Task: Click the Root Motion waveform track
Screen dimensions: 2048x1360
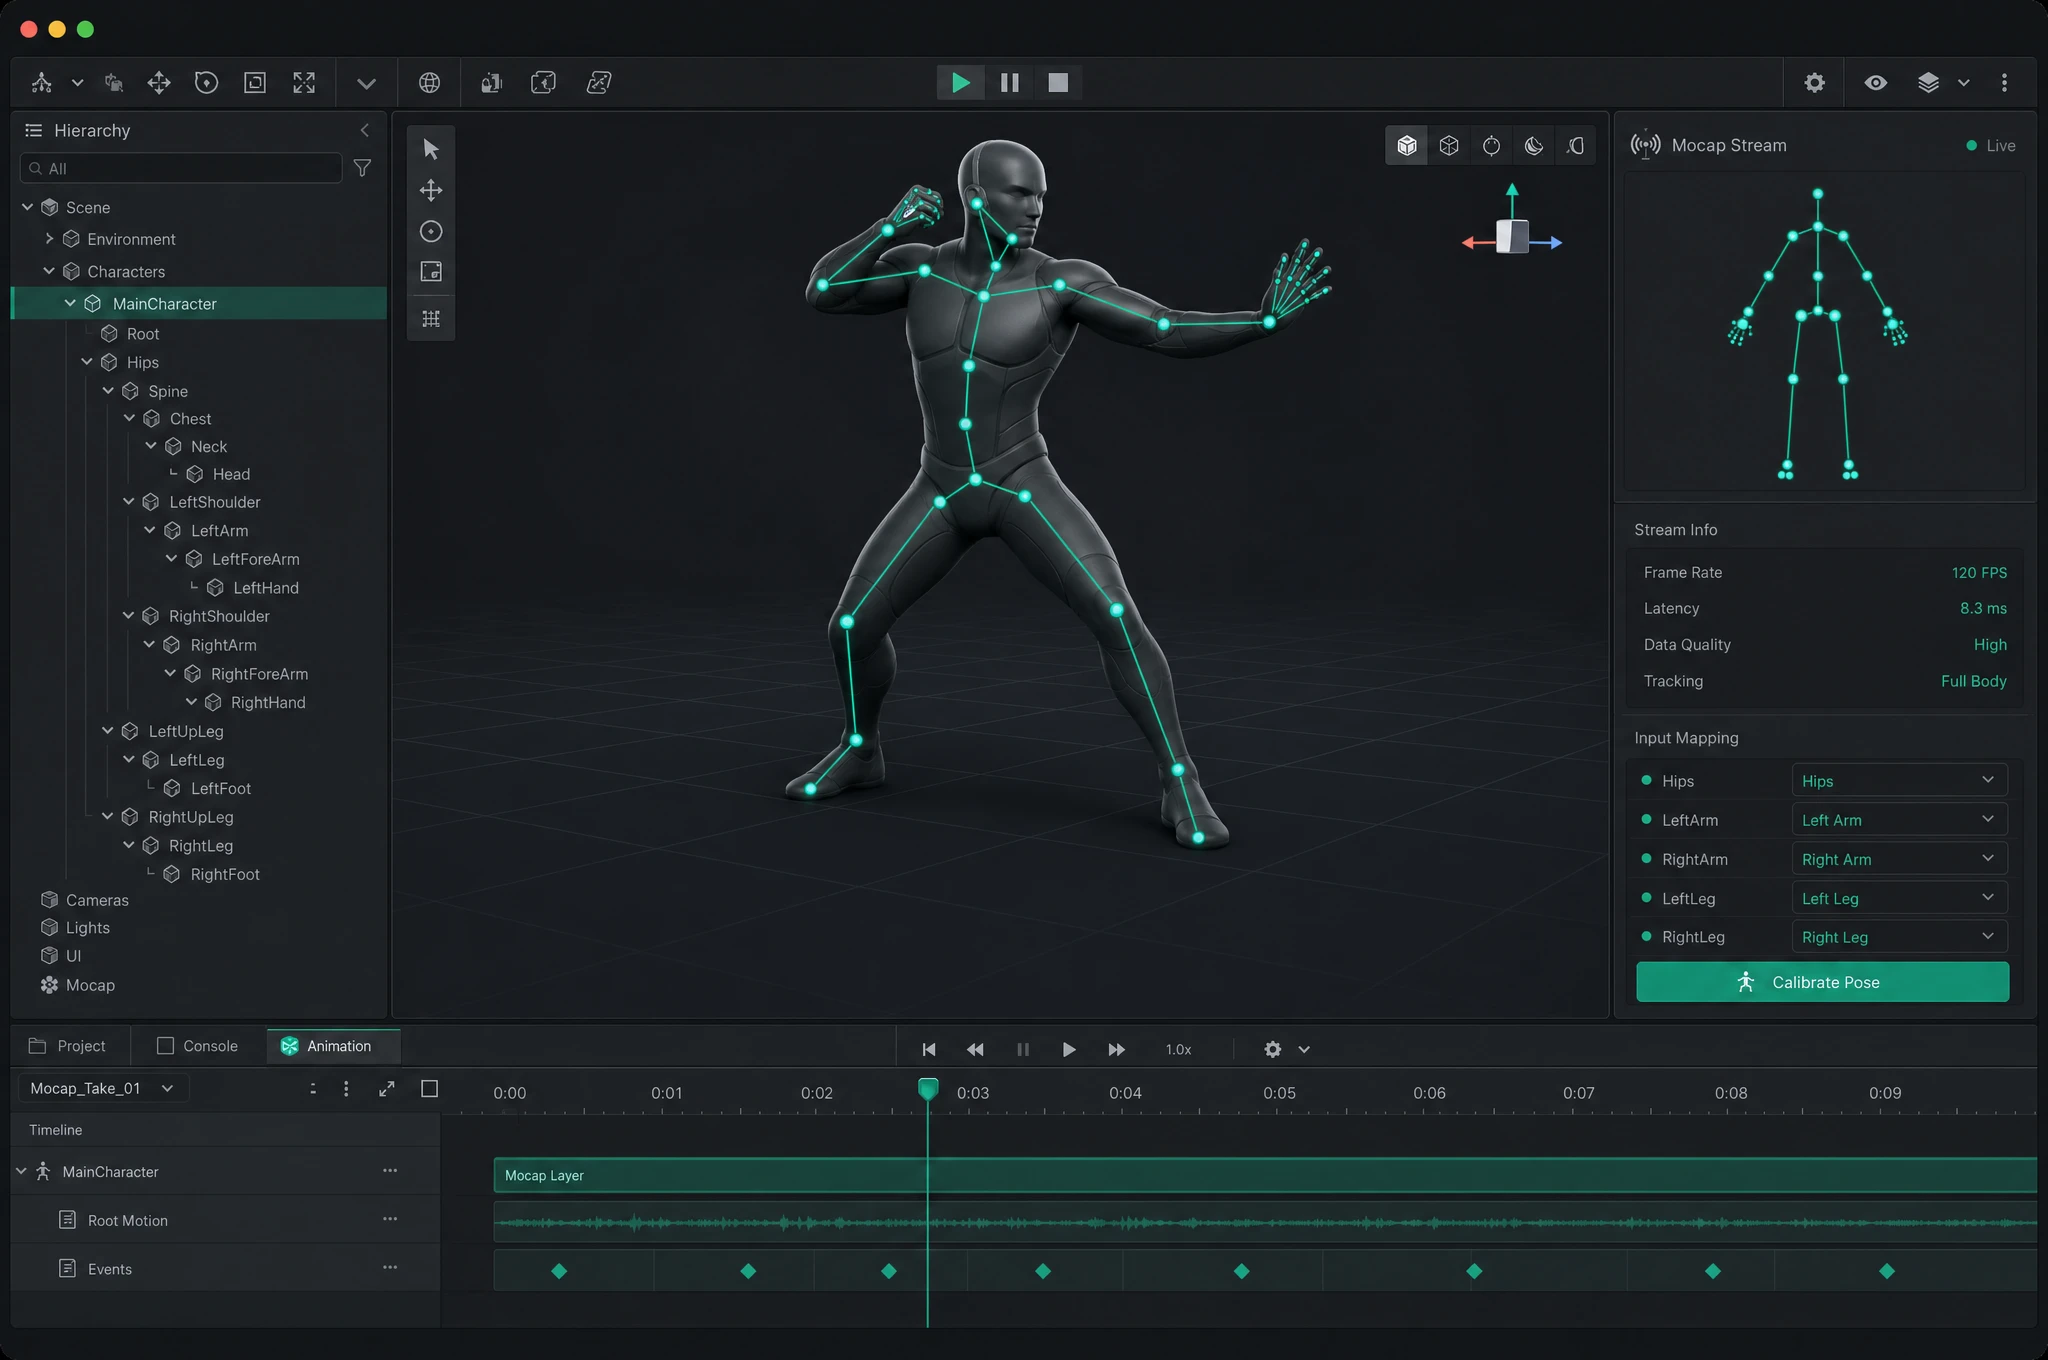Action: [1265, 1222]
